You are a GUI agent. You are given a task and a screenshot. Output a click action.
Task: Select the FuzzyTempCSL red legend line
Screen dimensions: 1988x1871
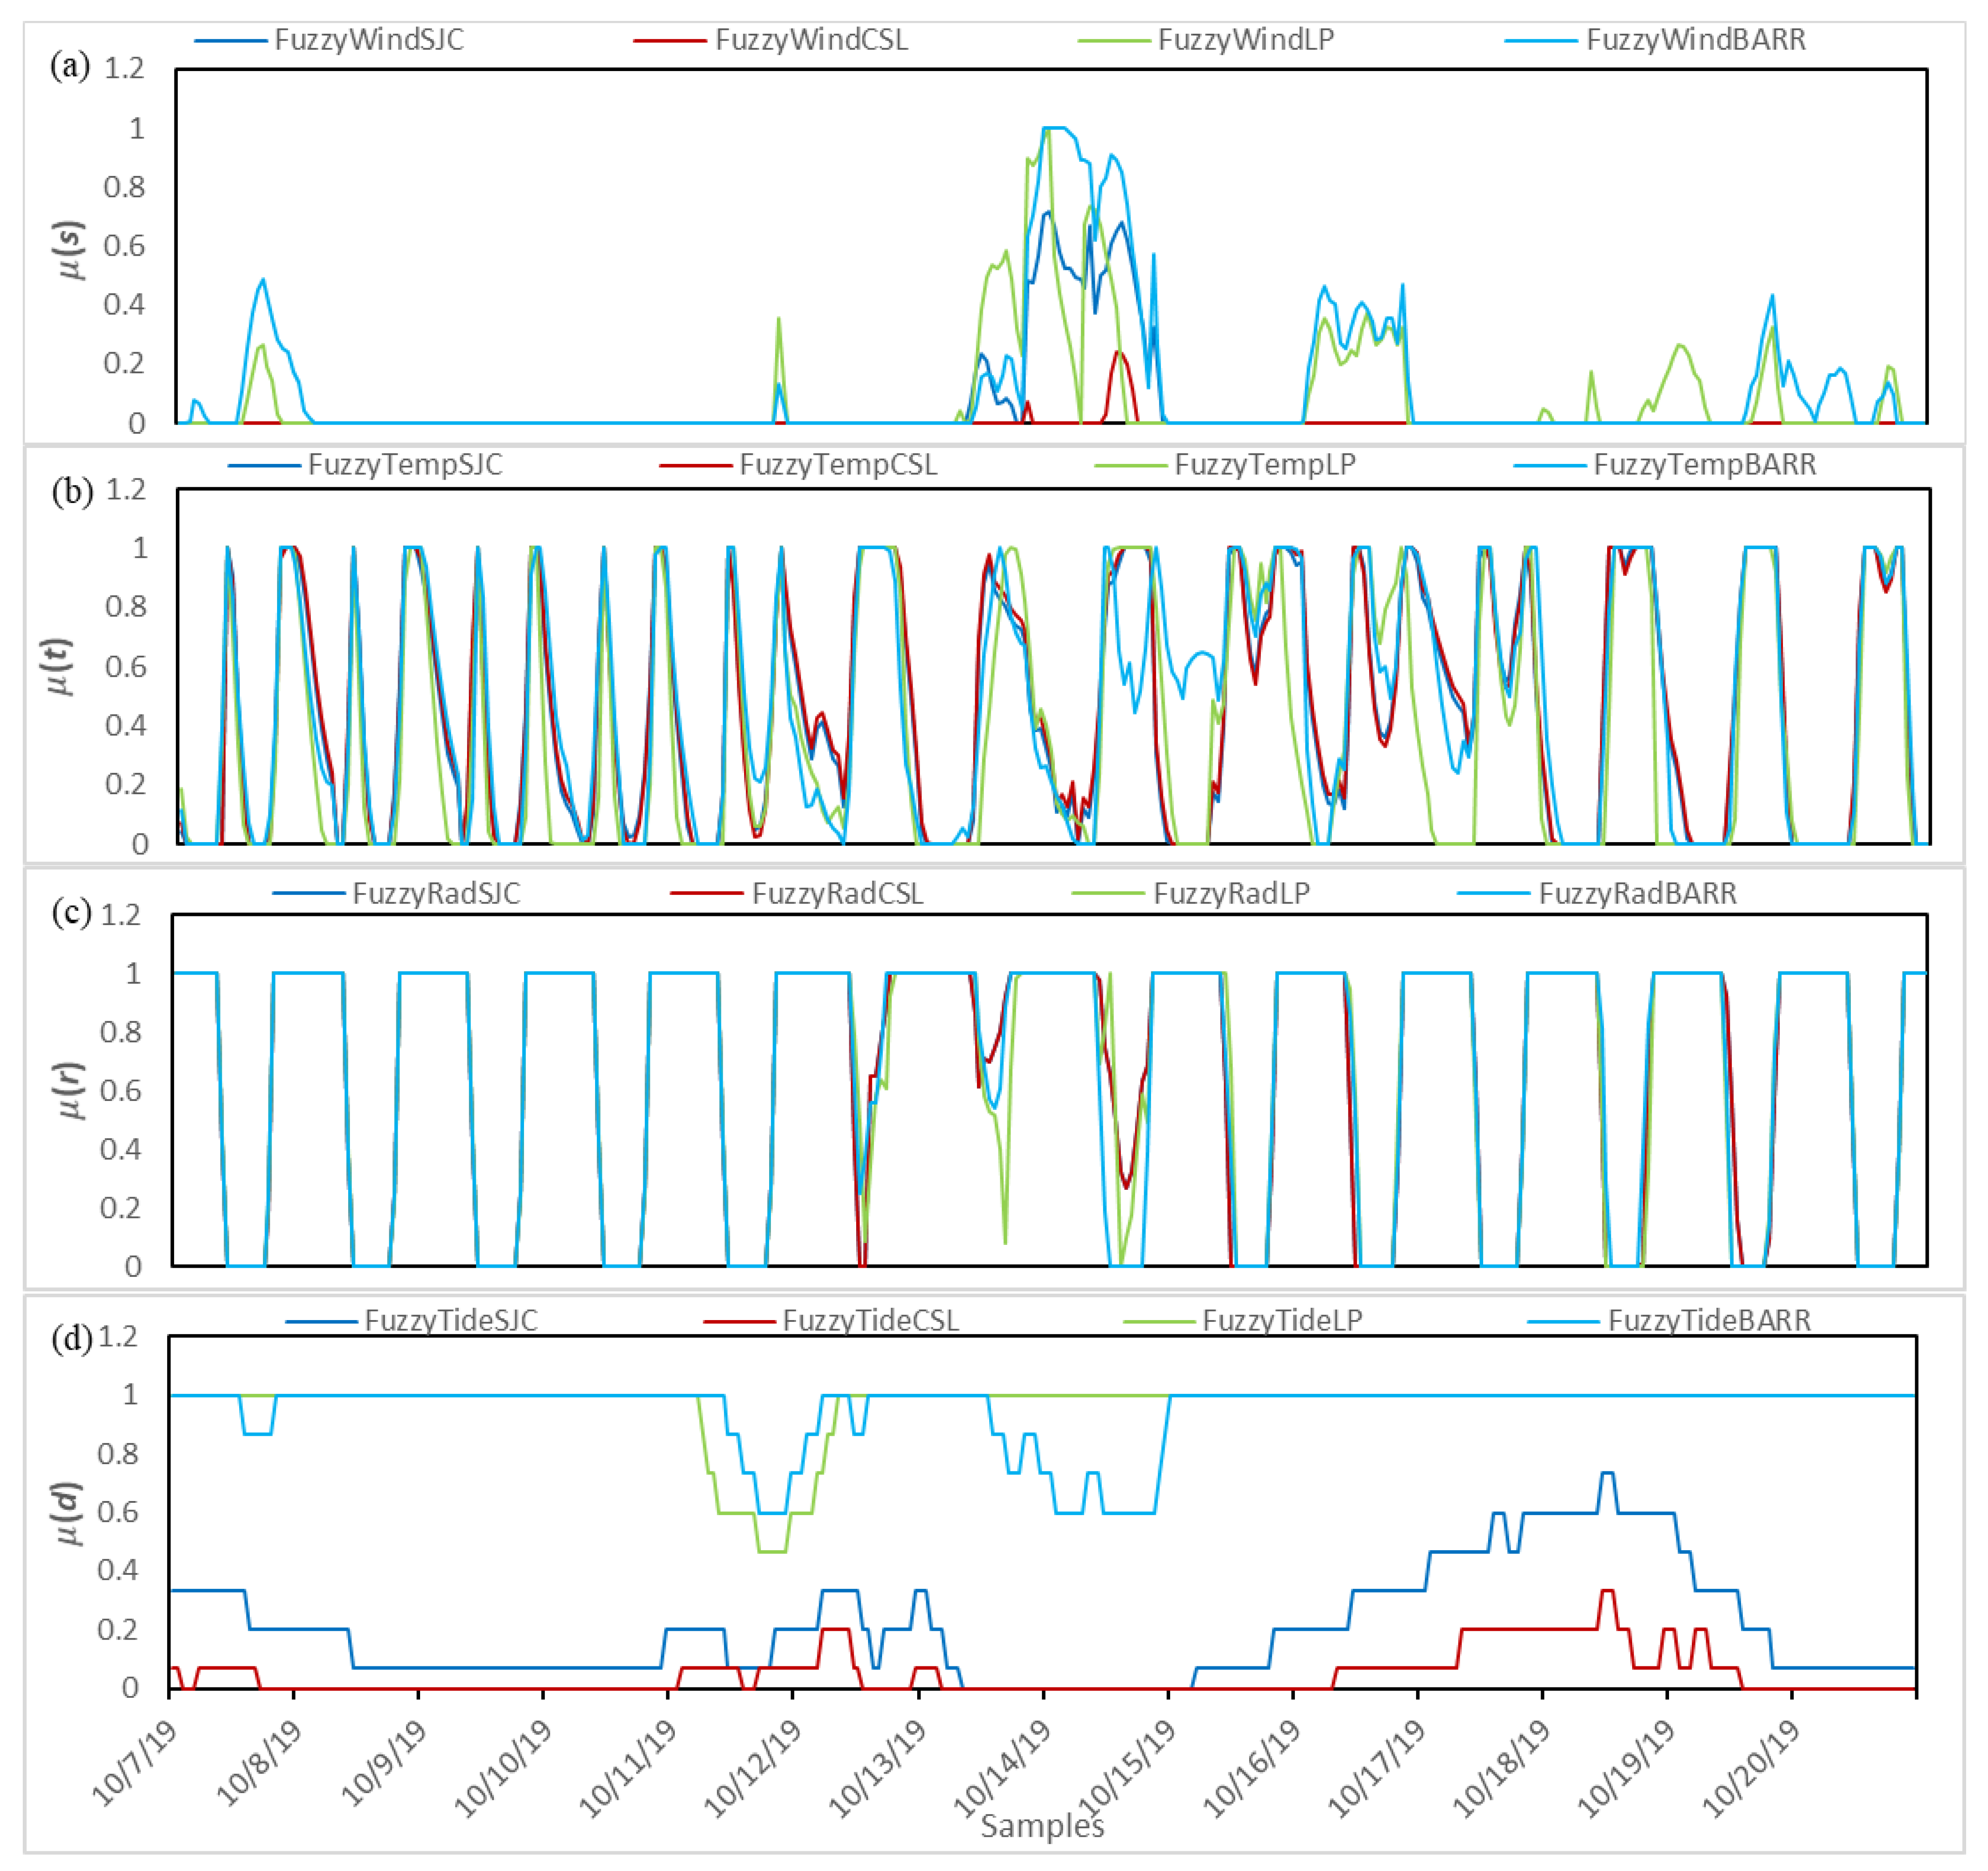(695, 466)
